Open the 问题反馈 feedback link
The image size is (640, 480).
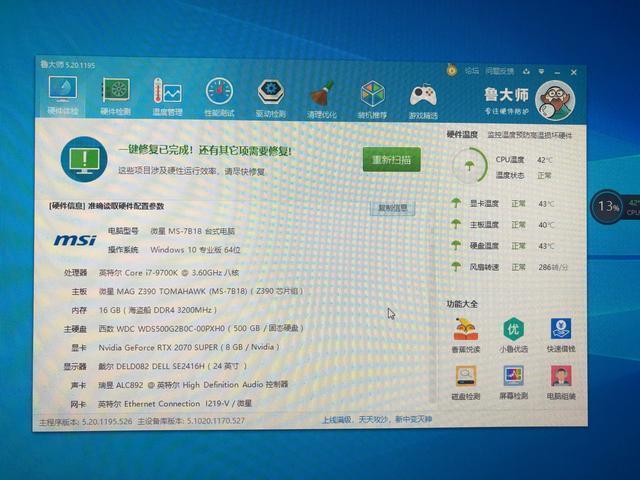(500, 71)
